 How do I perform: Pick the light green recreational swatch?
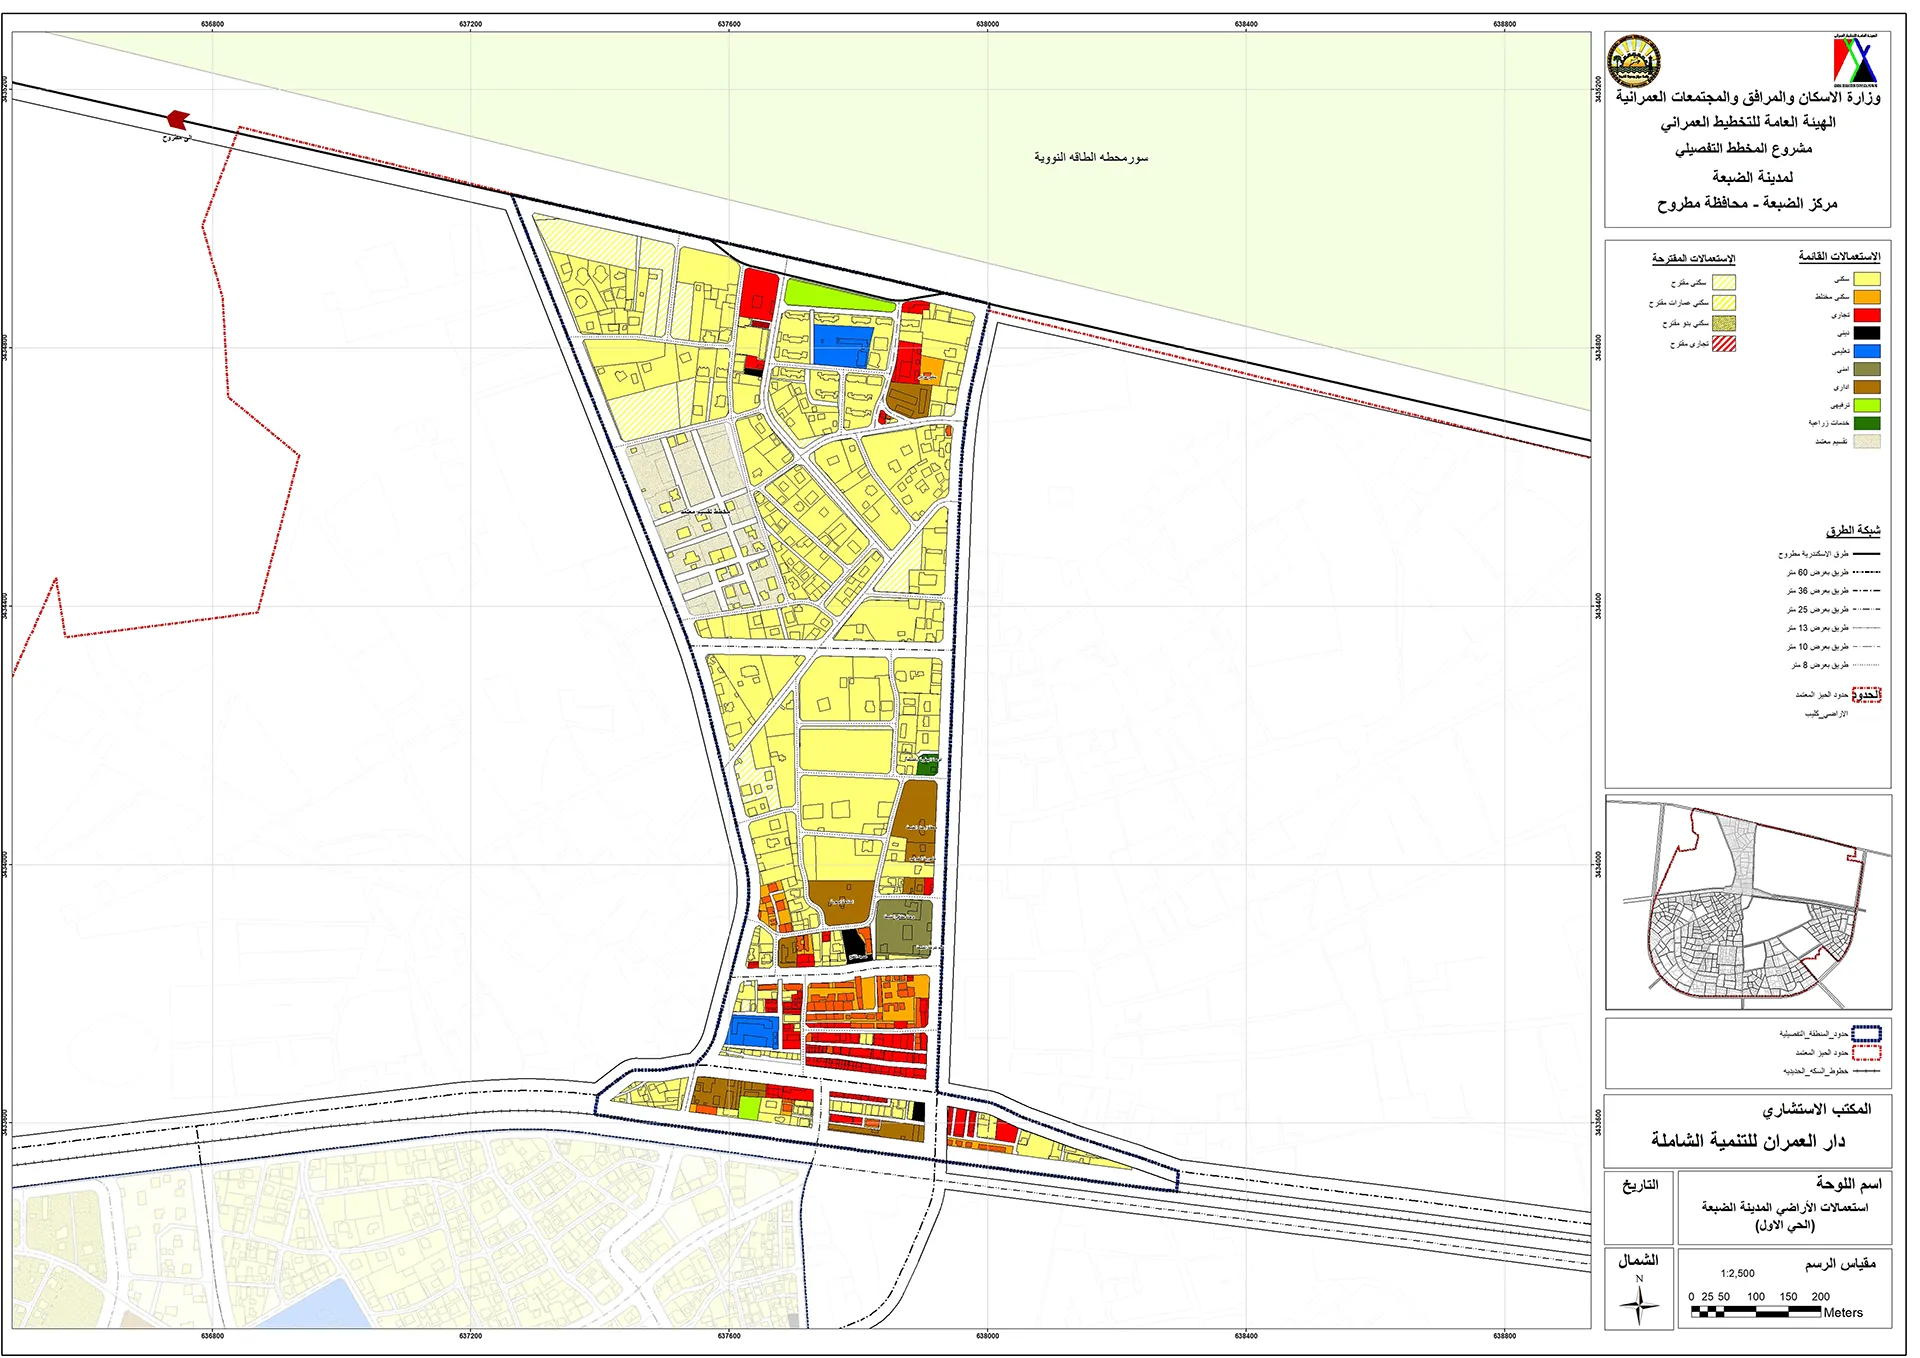pyautogui.click(x=1866, y=405)
